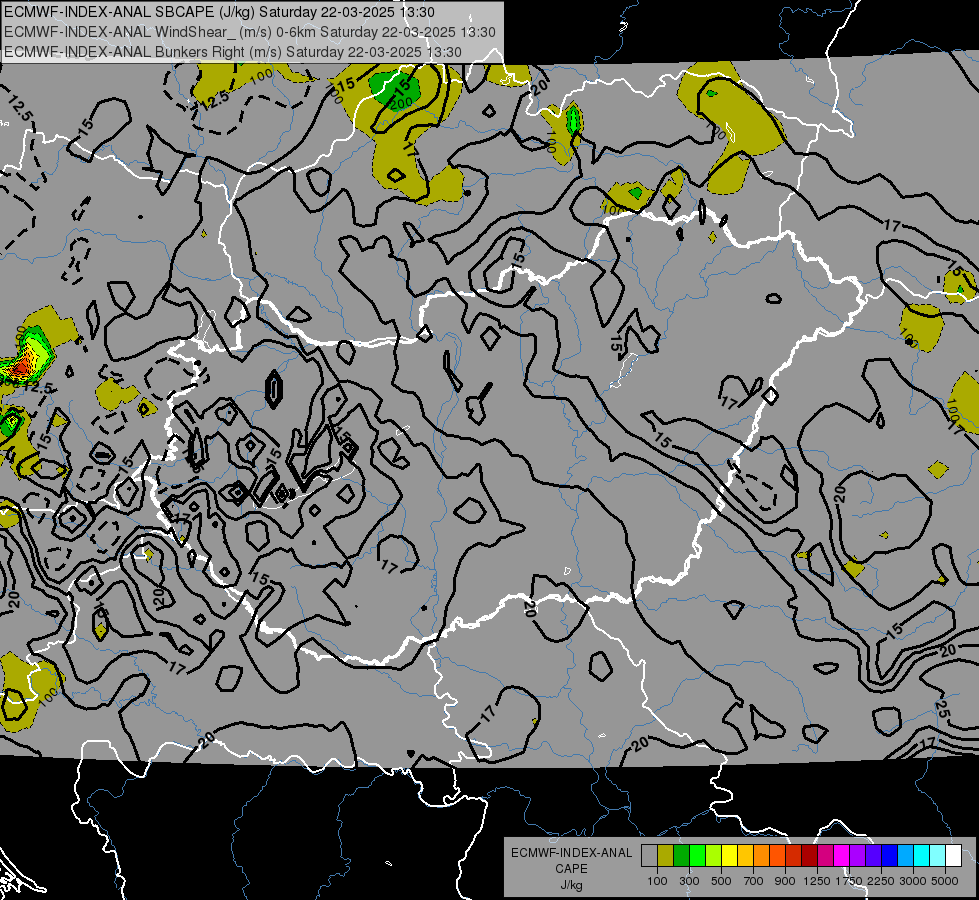Click the SBCAPE title line in the header
Viewport: 979px width, 900px height.
click(219, 12)
